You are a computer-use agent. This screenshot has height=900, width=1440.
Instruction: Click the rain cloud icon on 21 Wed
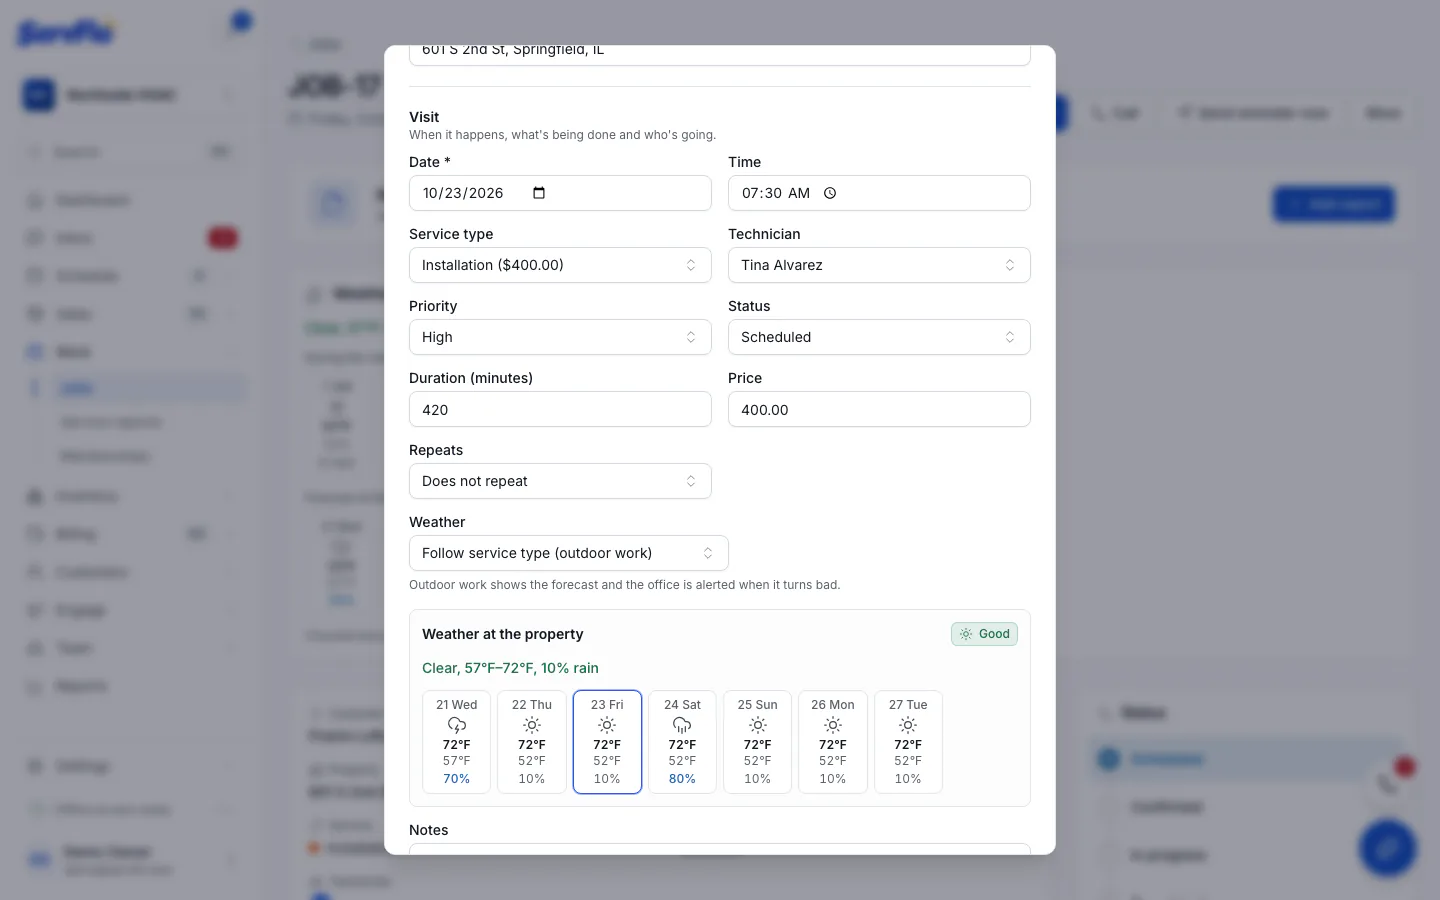click(457, 725)
